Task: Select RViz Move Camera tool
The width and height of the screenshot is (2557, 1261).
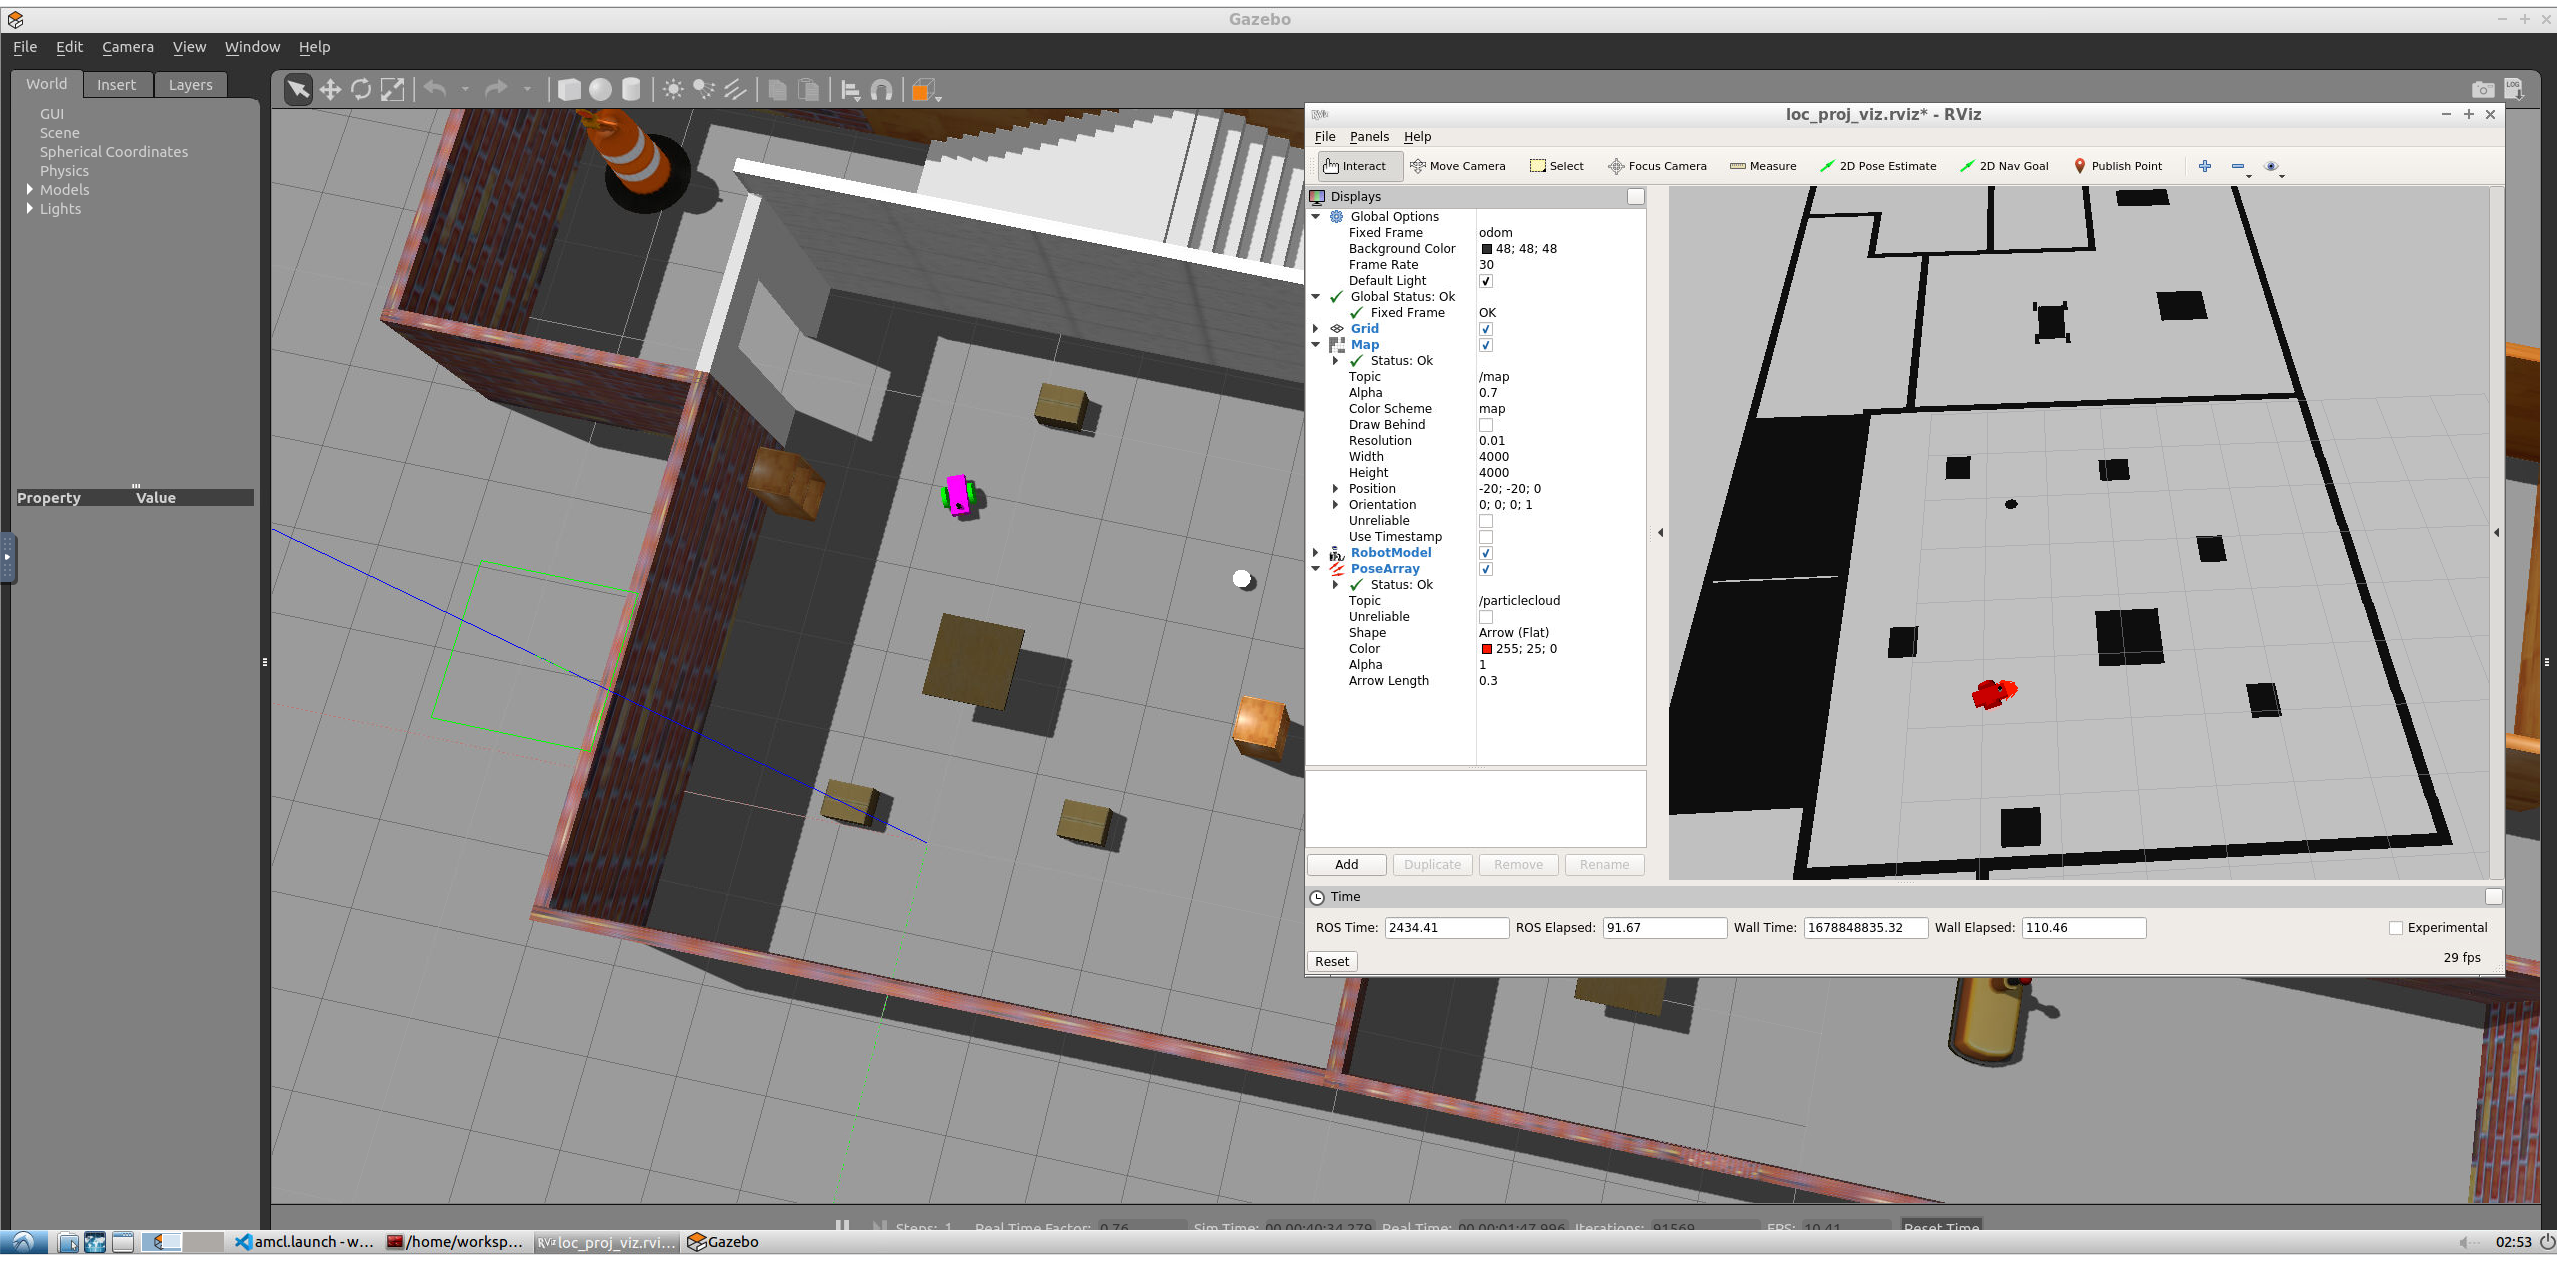Action: coord(1457,166)
